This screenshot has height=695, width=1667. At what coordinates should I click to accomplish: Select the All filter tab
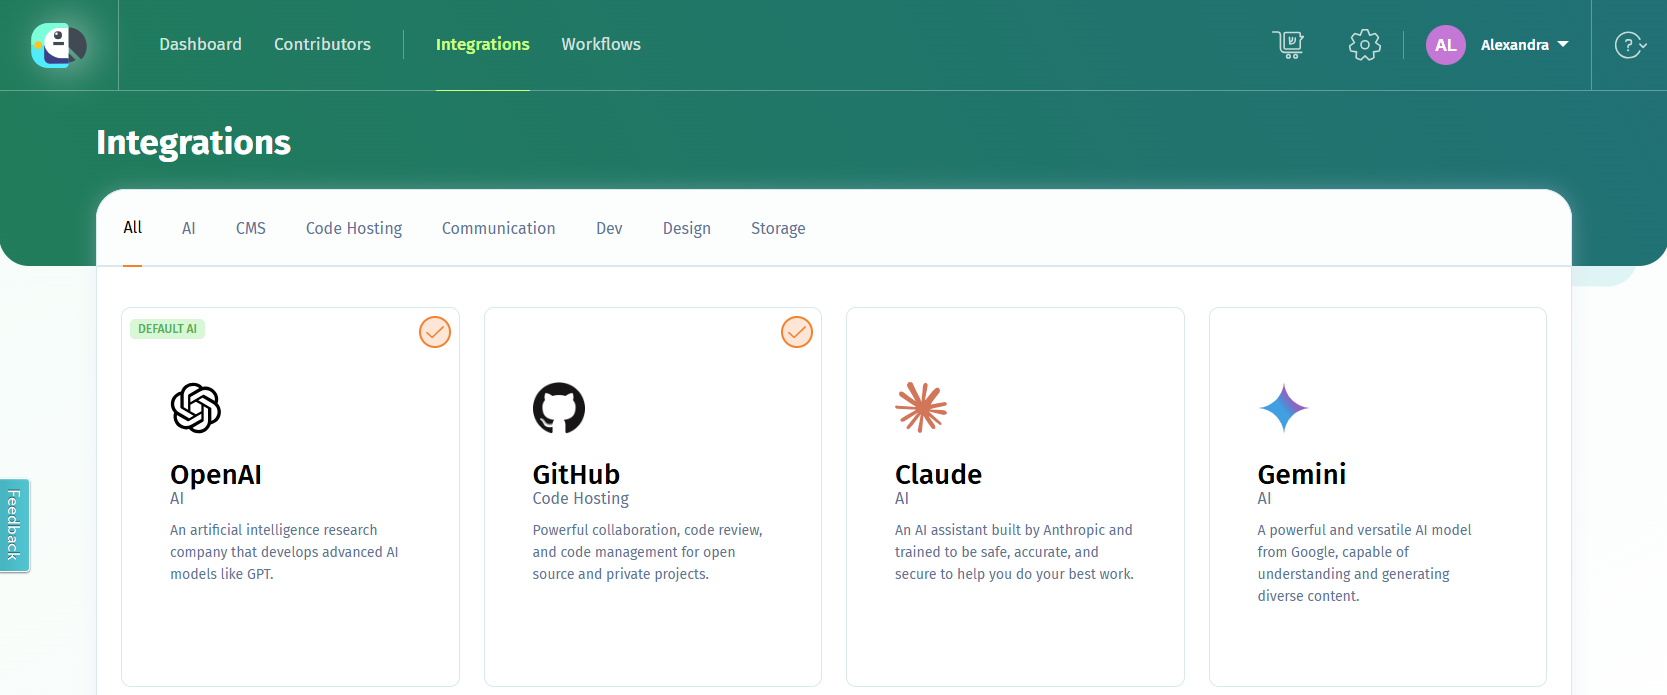(x=133, y=228)
